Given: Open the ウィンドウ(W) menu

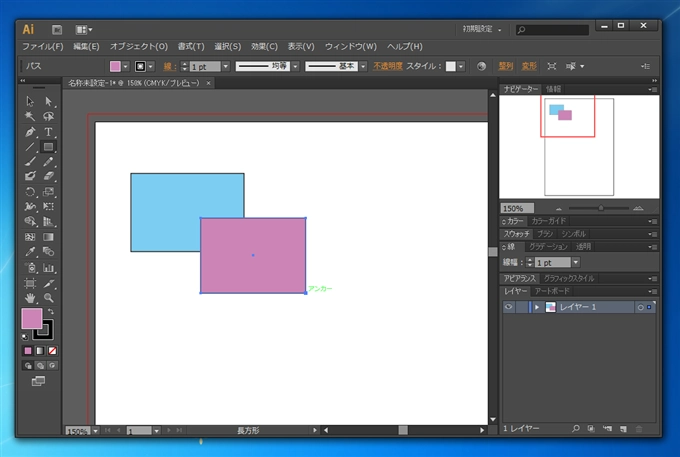Looking at the screenshot, I should click(350, 46).
